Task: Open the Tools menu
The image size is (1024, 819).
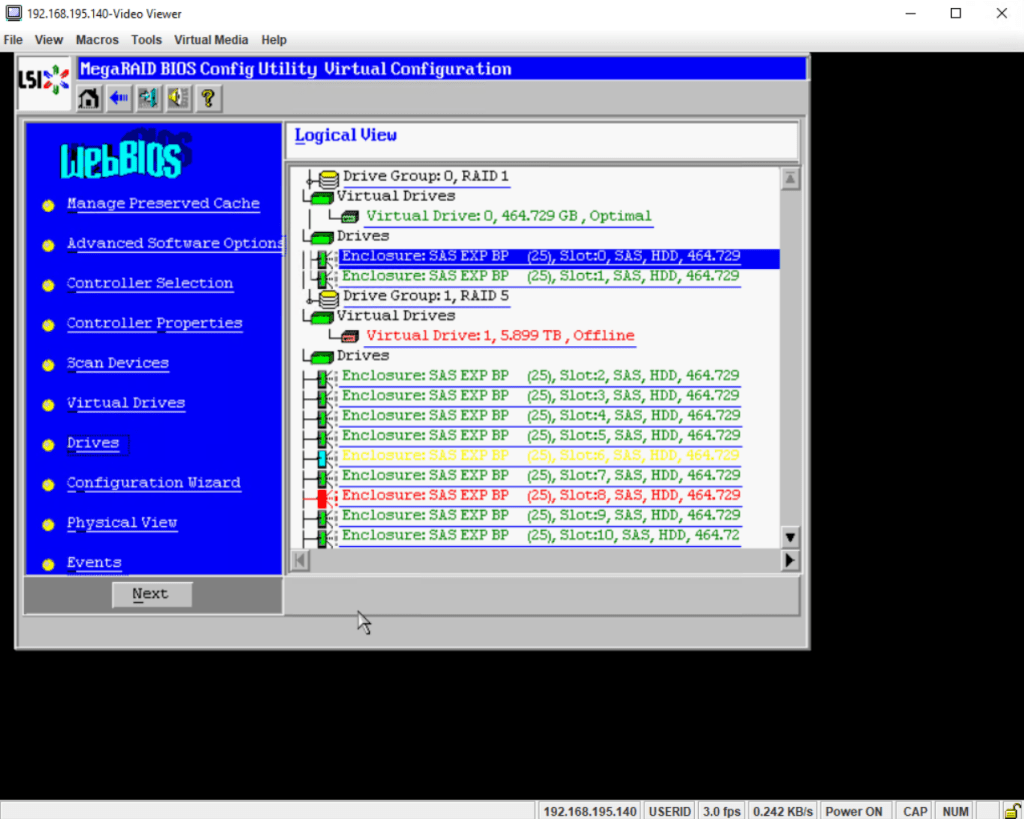Action: 146,40
